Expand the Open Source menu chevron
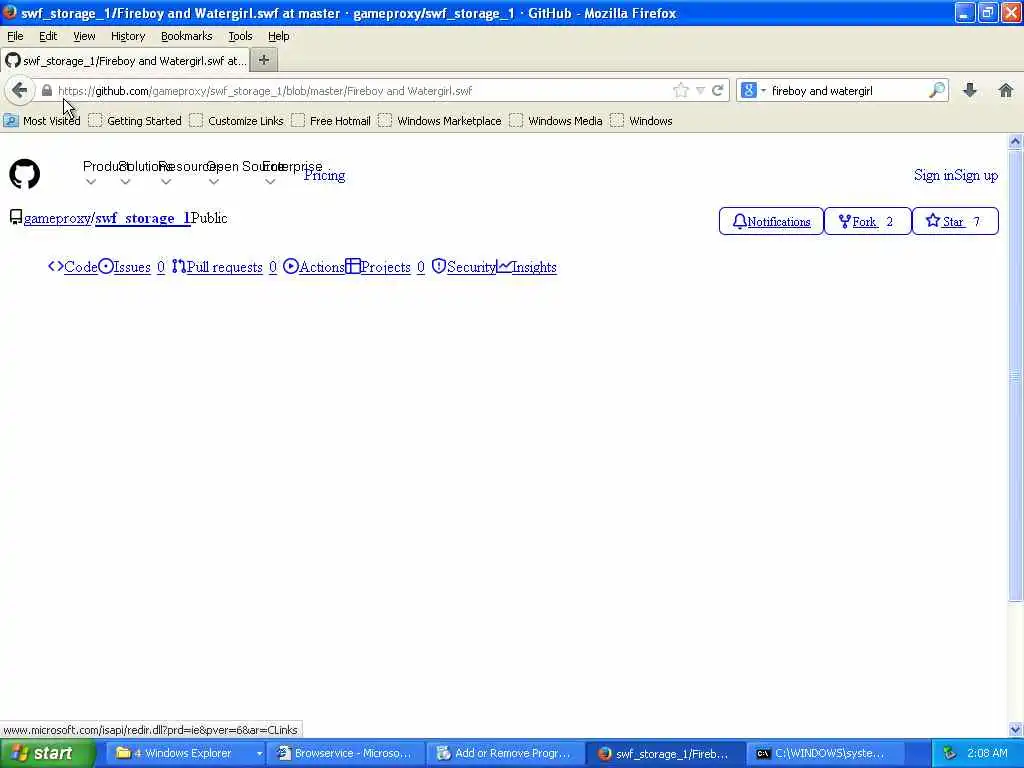The width and height of the screenshot is (1024, 768). pyautogui.click(x=214, y=182)
